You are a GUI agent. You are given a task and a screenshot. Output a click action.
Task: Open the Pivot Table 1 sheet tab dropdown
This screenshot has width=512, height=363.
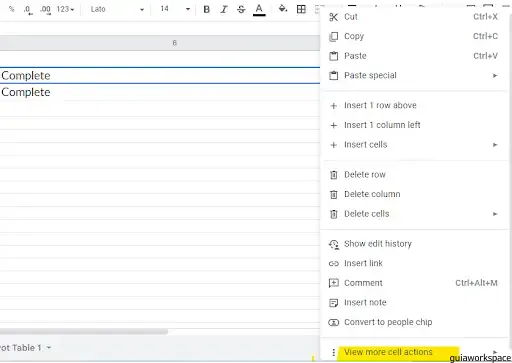(49, 348)
